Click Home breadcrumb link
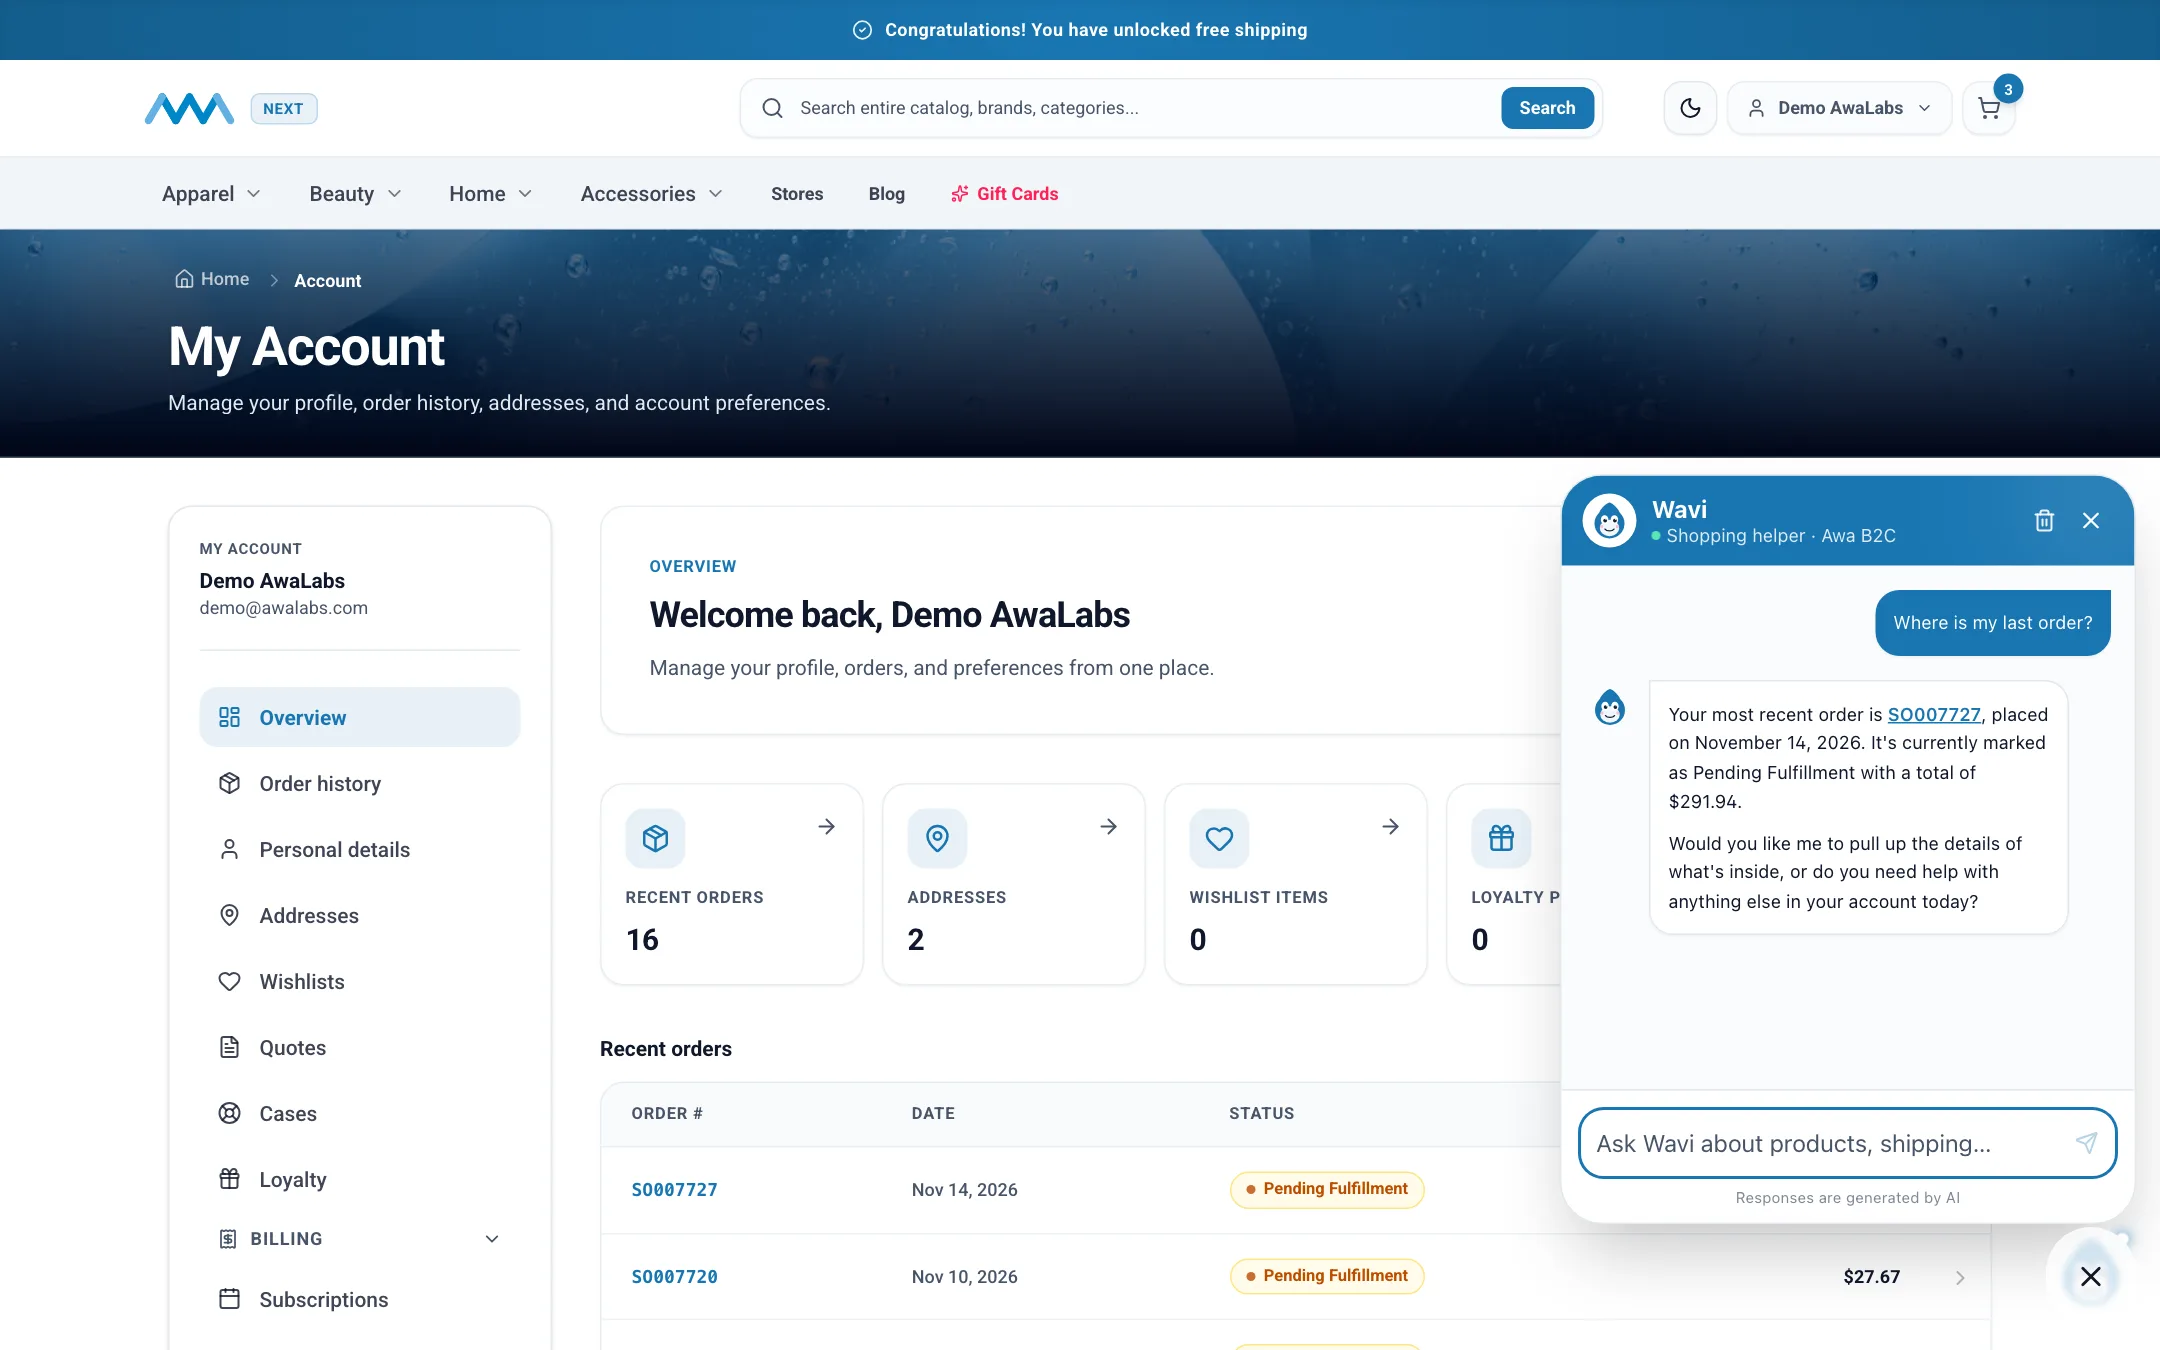 click(212, 279)
